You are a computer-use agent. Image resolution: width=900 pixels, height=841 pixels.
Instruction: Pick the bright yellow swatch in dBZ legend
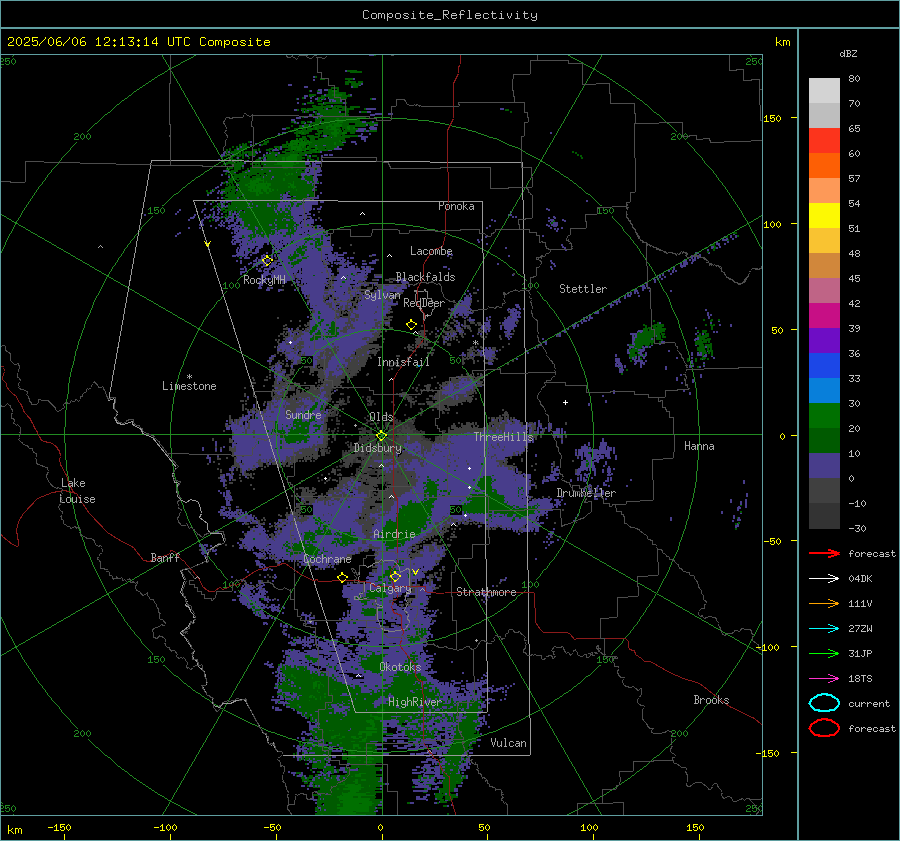point(824,215)
